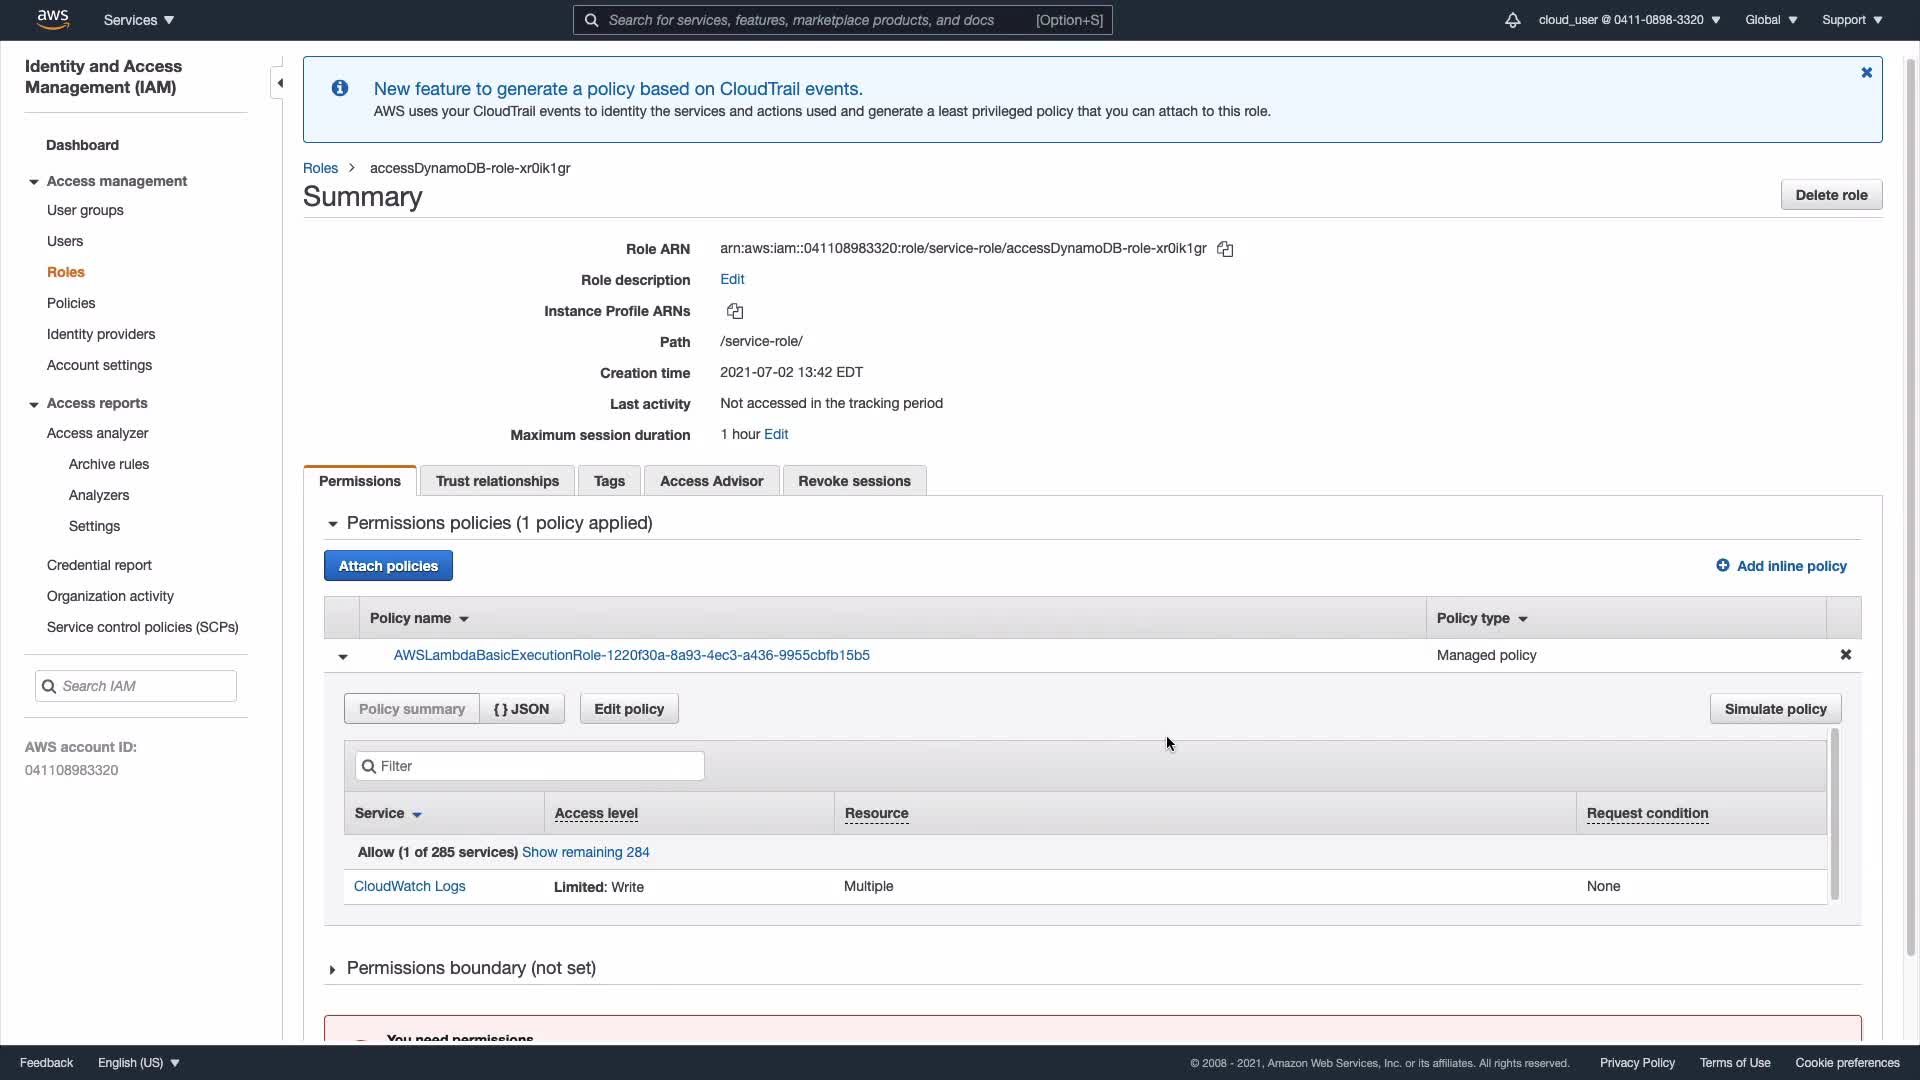Open the notifications bell icon
Viewport: 1920px width, 1080px height.
1512,20
